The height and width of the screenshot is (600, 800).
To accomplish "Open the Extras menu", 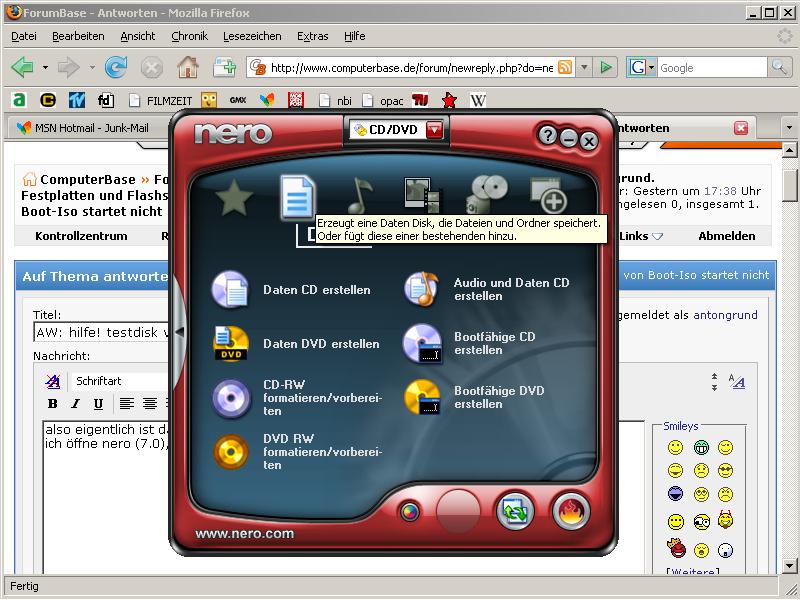I will pyautogui.click(x=312, y=36).
